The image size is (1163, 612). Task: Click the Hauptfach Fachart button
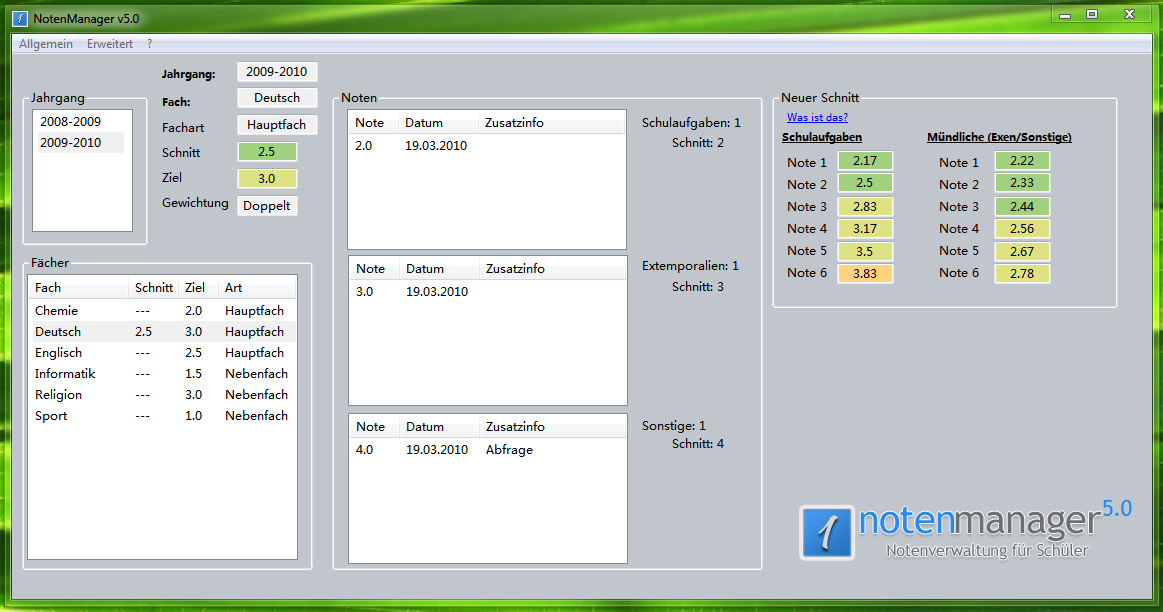[x=277, y=125]
